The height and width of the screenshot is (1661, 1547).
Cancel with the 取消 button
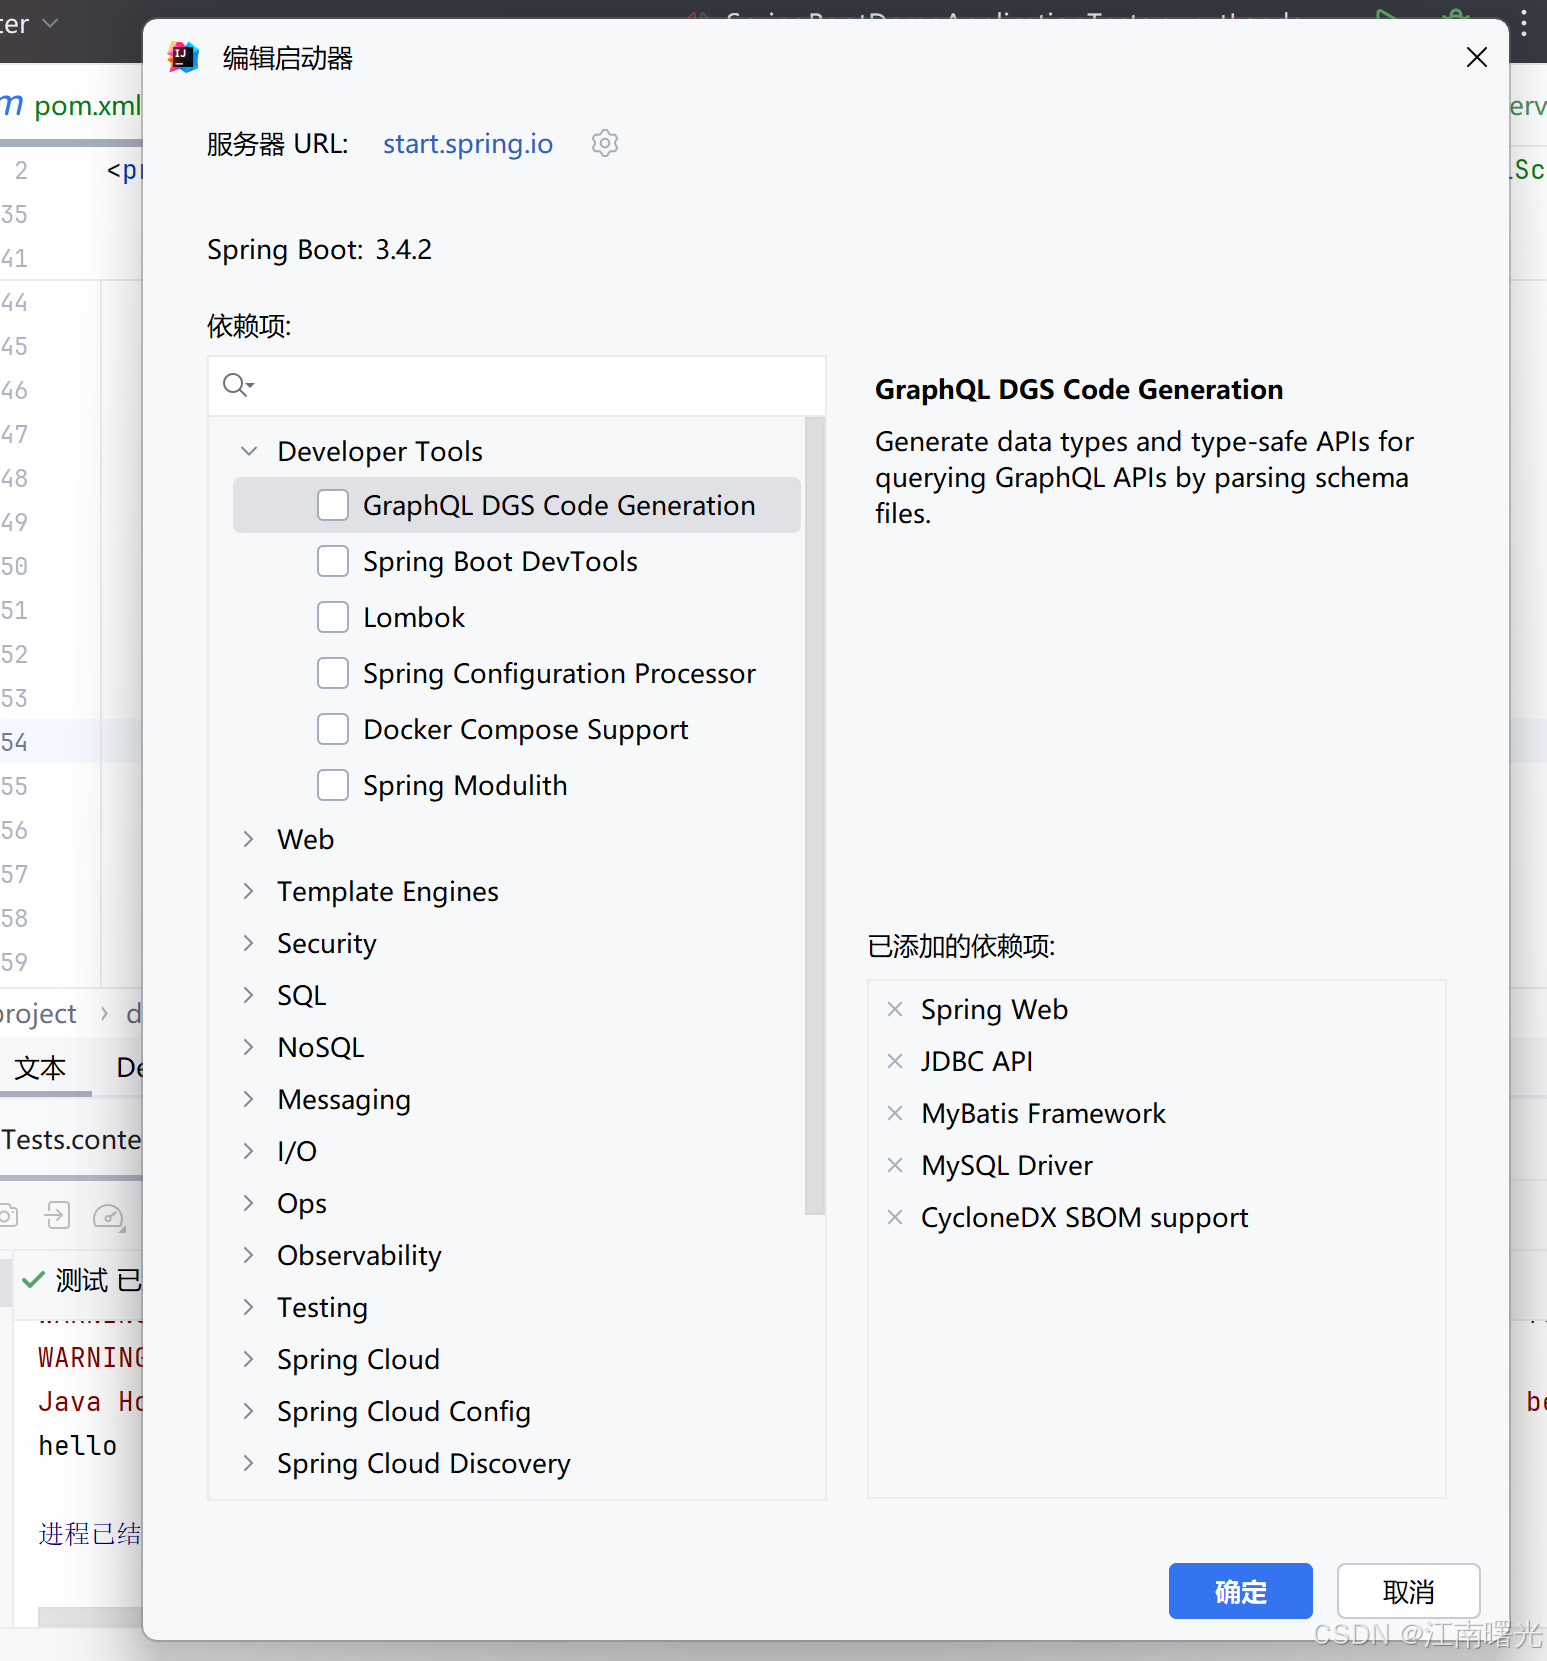1408,1591
